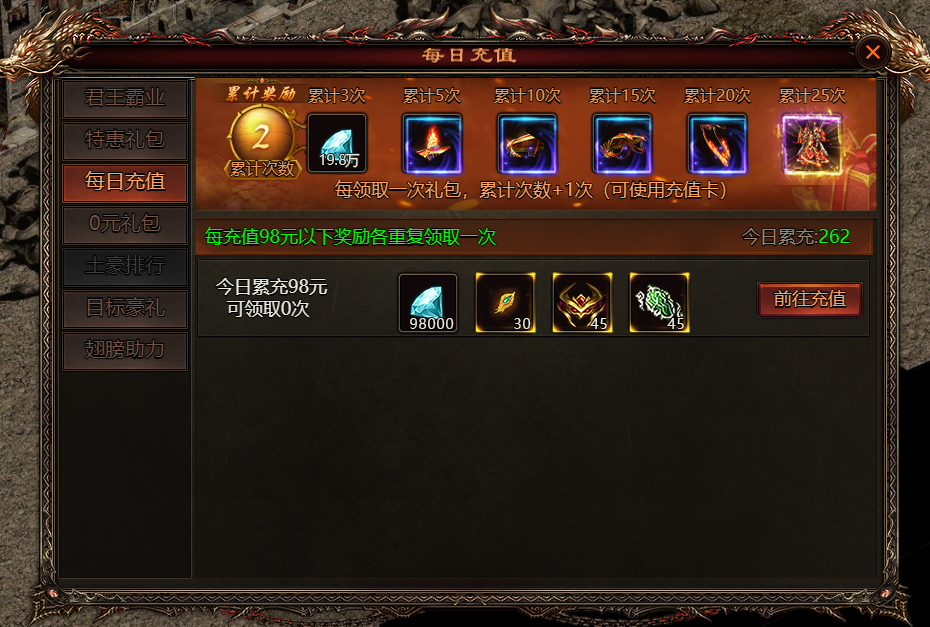Viewport: 930px width, 627px height.
Task: Select the glowing warrior reward under 累计25次
Action: [x=811, y=144]
